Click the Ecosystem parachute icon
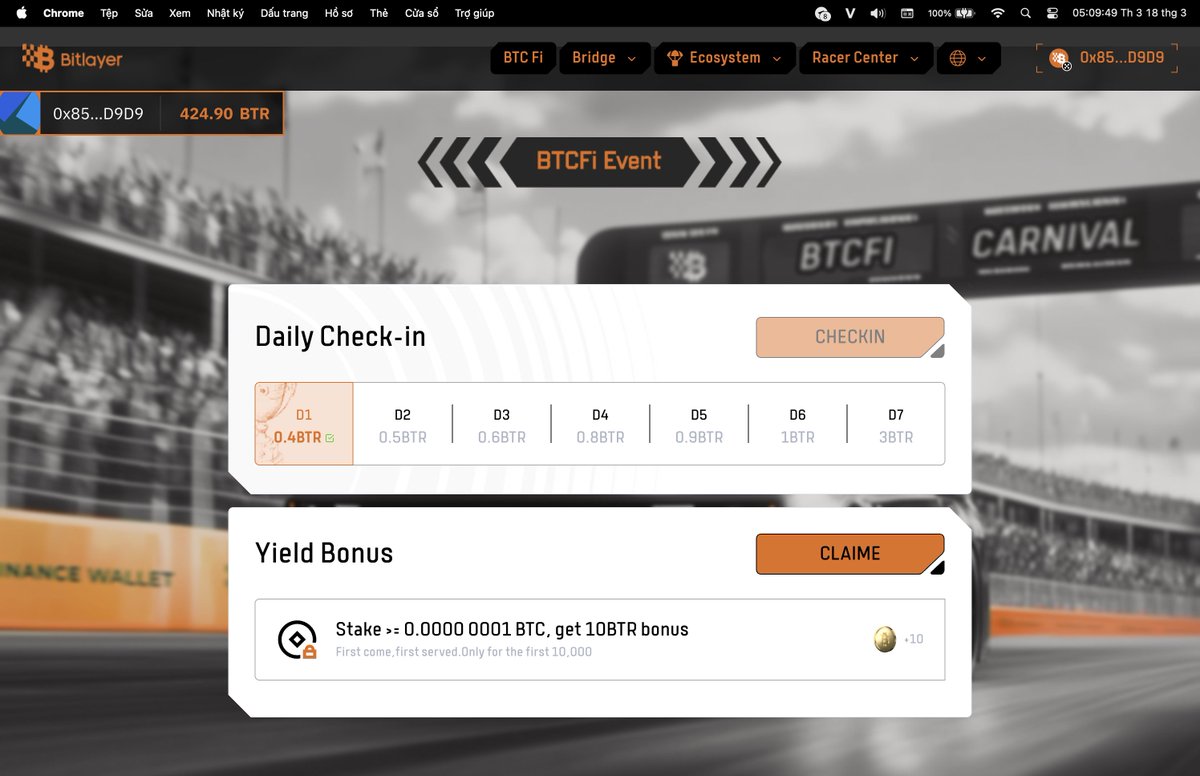The image size is (1200, 776). 675,58
